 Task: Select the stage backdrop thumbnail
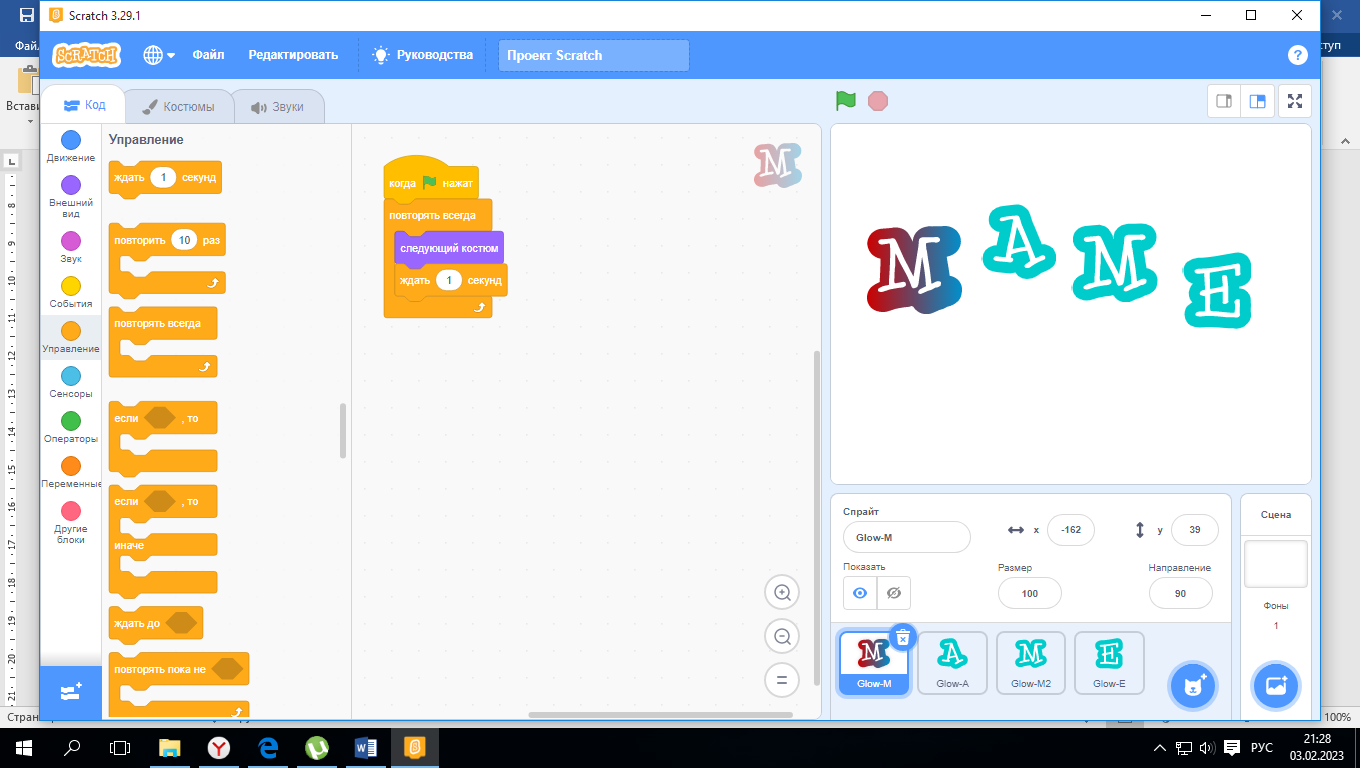coord(1275,564)
